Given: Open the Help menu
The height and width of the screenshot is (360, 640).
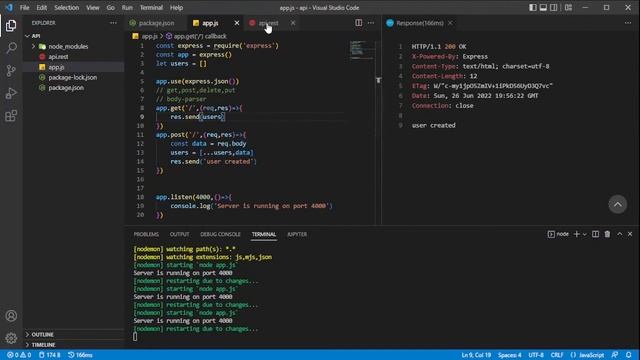Looking at the screenshot, I should [x=176, y=7].
